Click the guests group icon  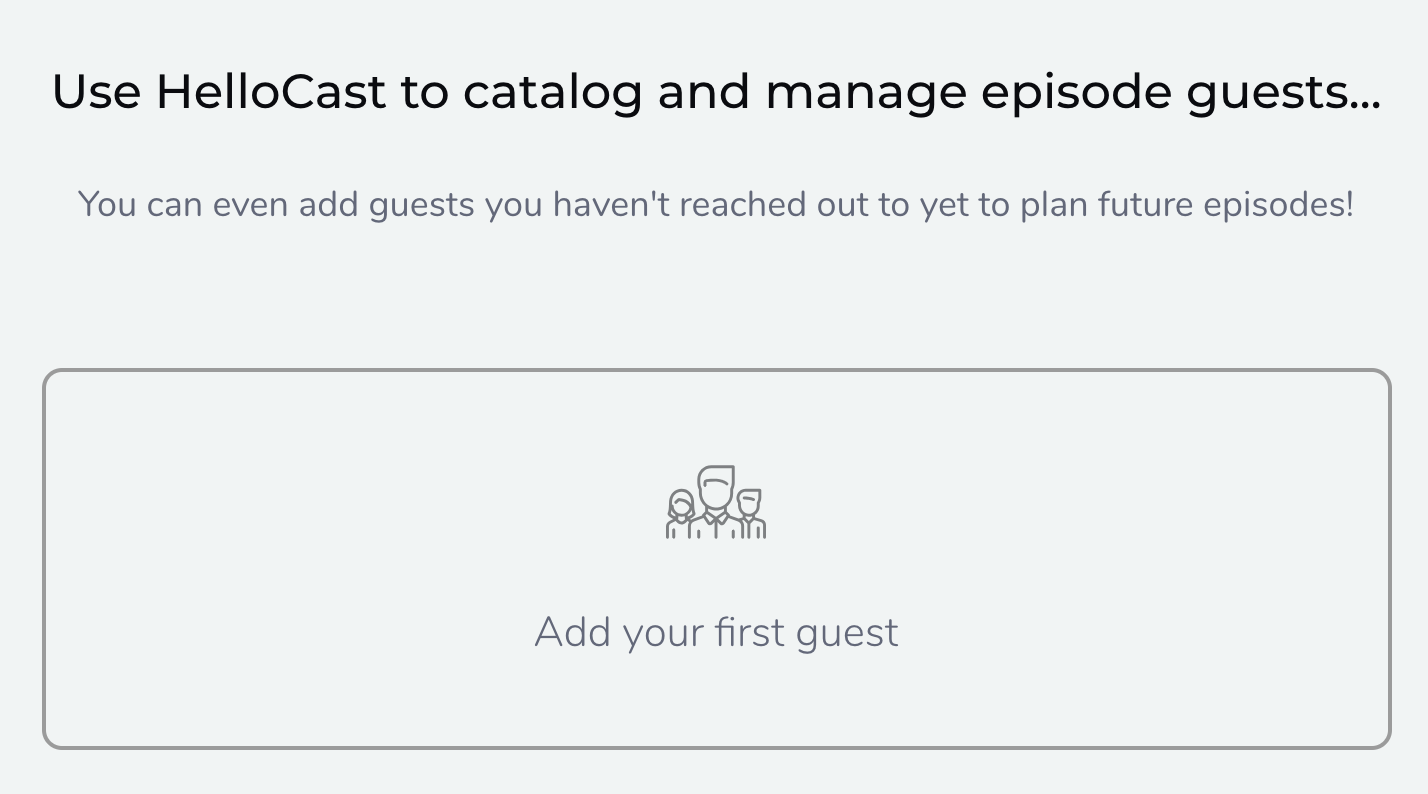[x=716, y=502]
